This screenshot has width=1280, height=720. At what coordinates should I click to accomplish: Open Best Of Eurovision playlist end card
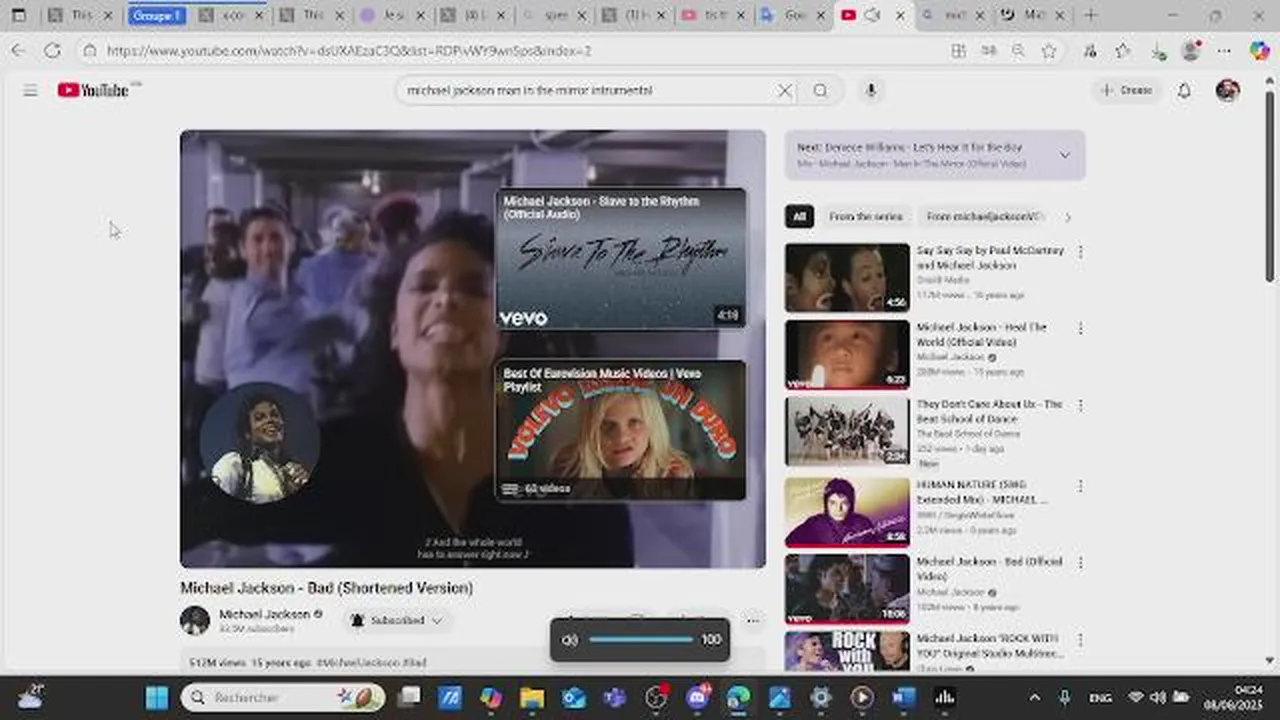point(621,431)
